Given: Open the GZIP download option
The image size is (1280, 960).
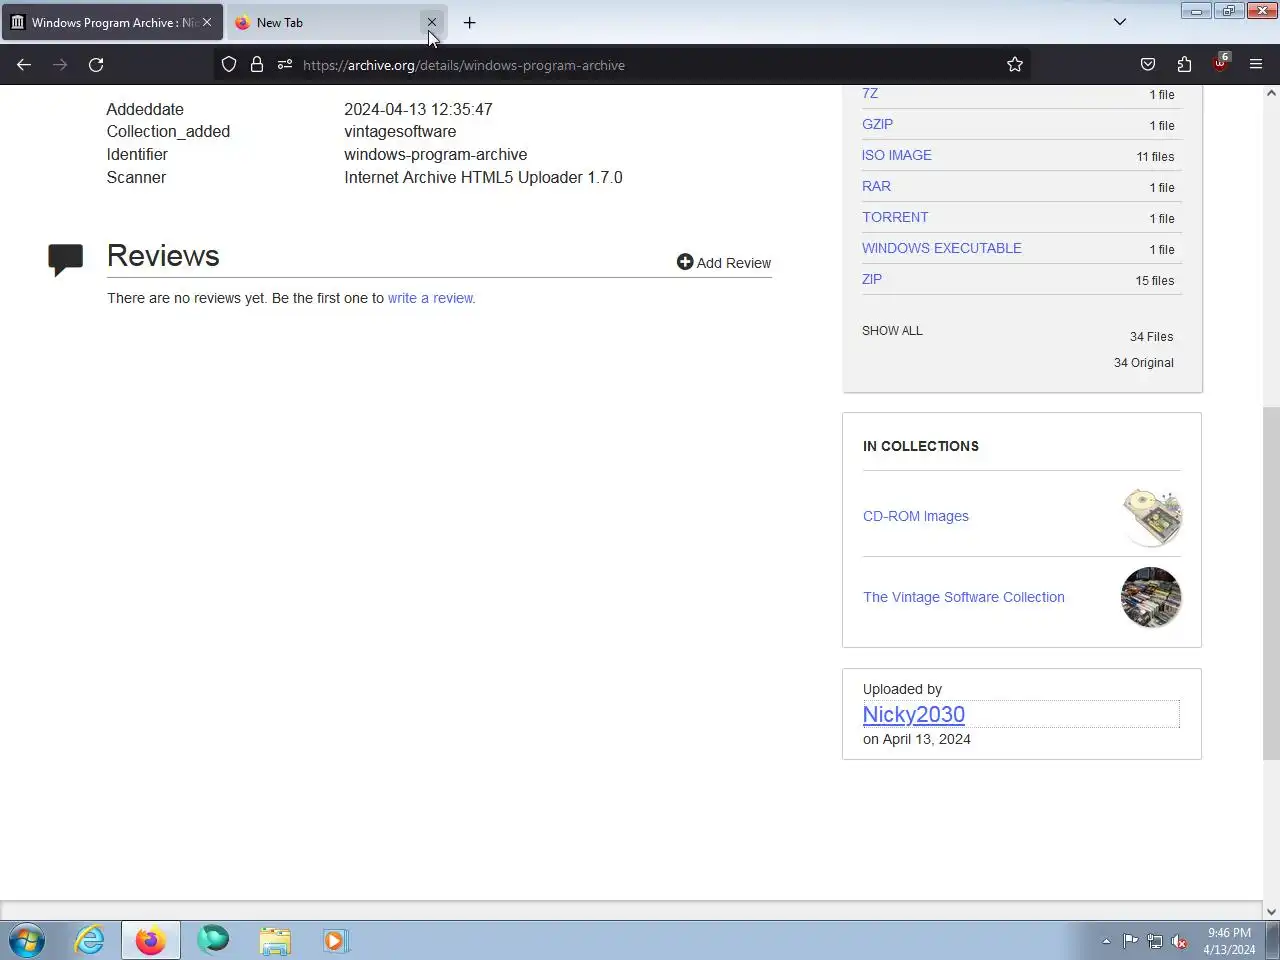Looking at the screenshot, I should (878, 124).
